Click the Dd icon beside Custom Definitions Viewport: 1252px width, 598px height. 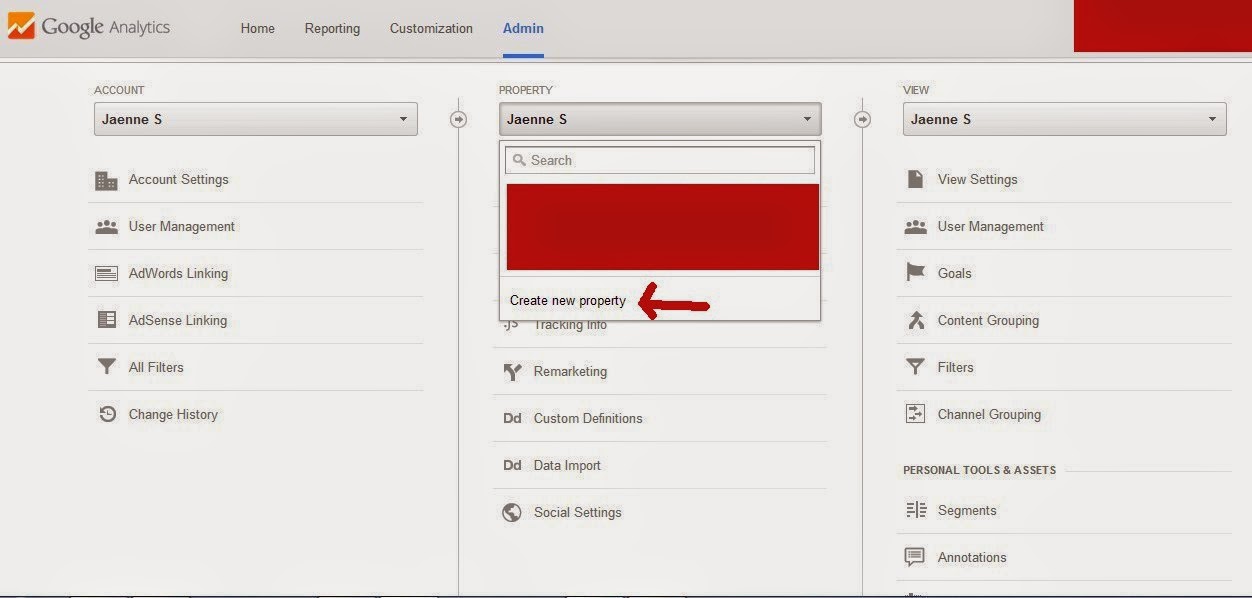pyautogui.click(x=512, y=419)
